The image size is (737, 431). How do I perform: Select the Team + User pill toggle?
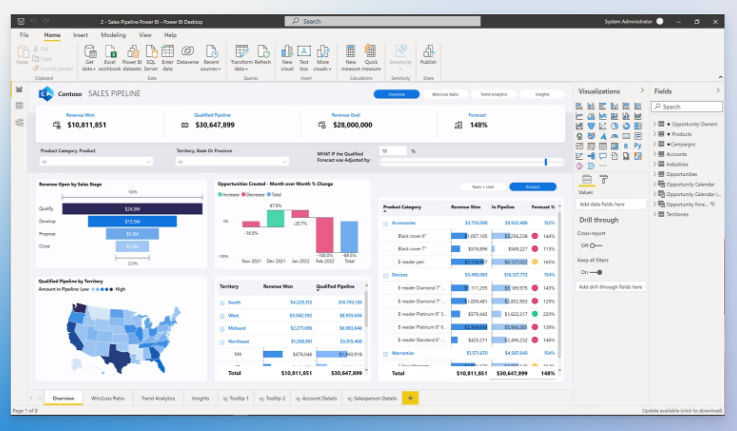pos(483,187)
